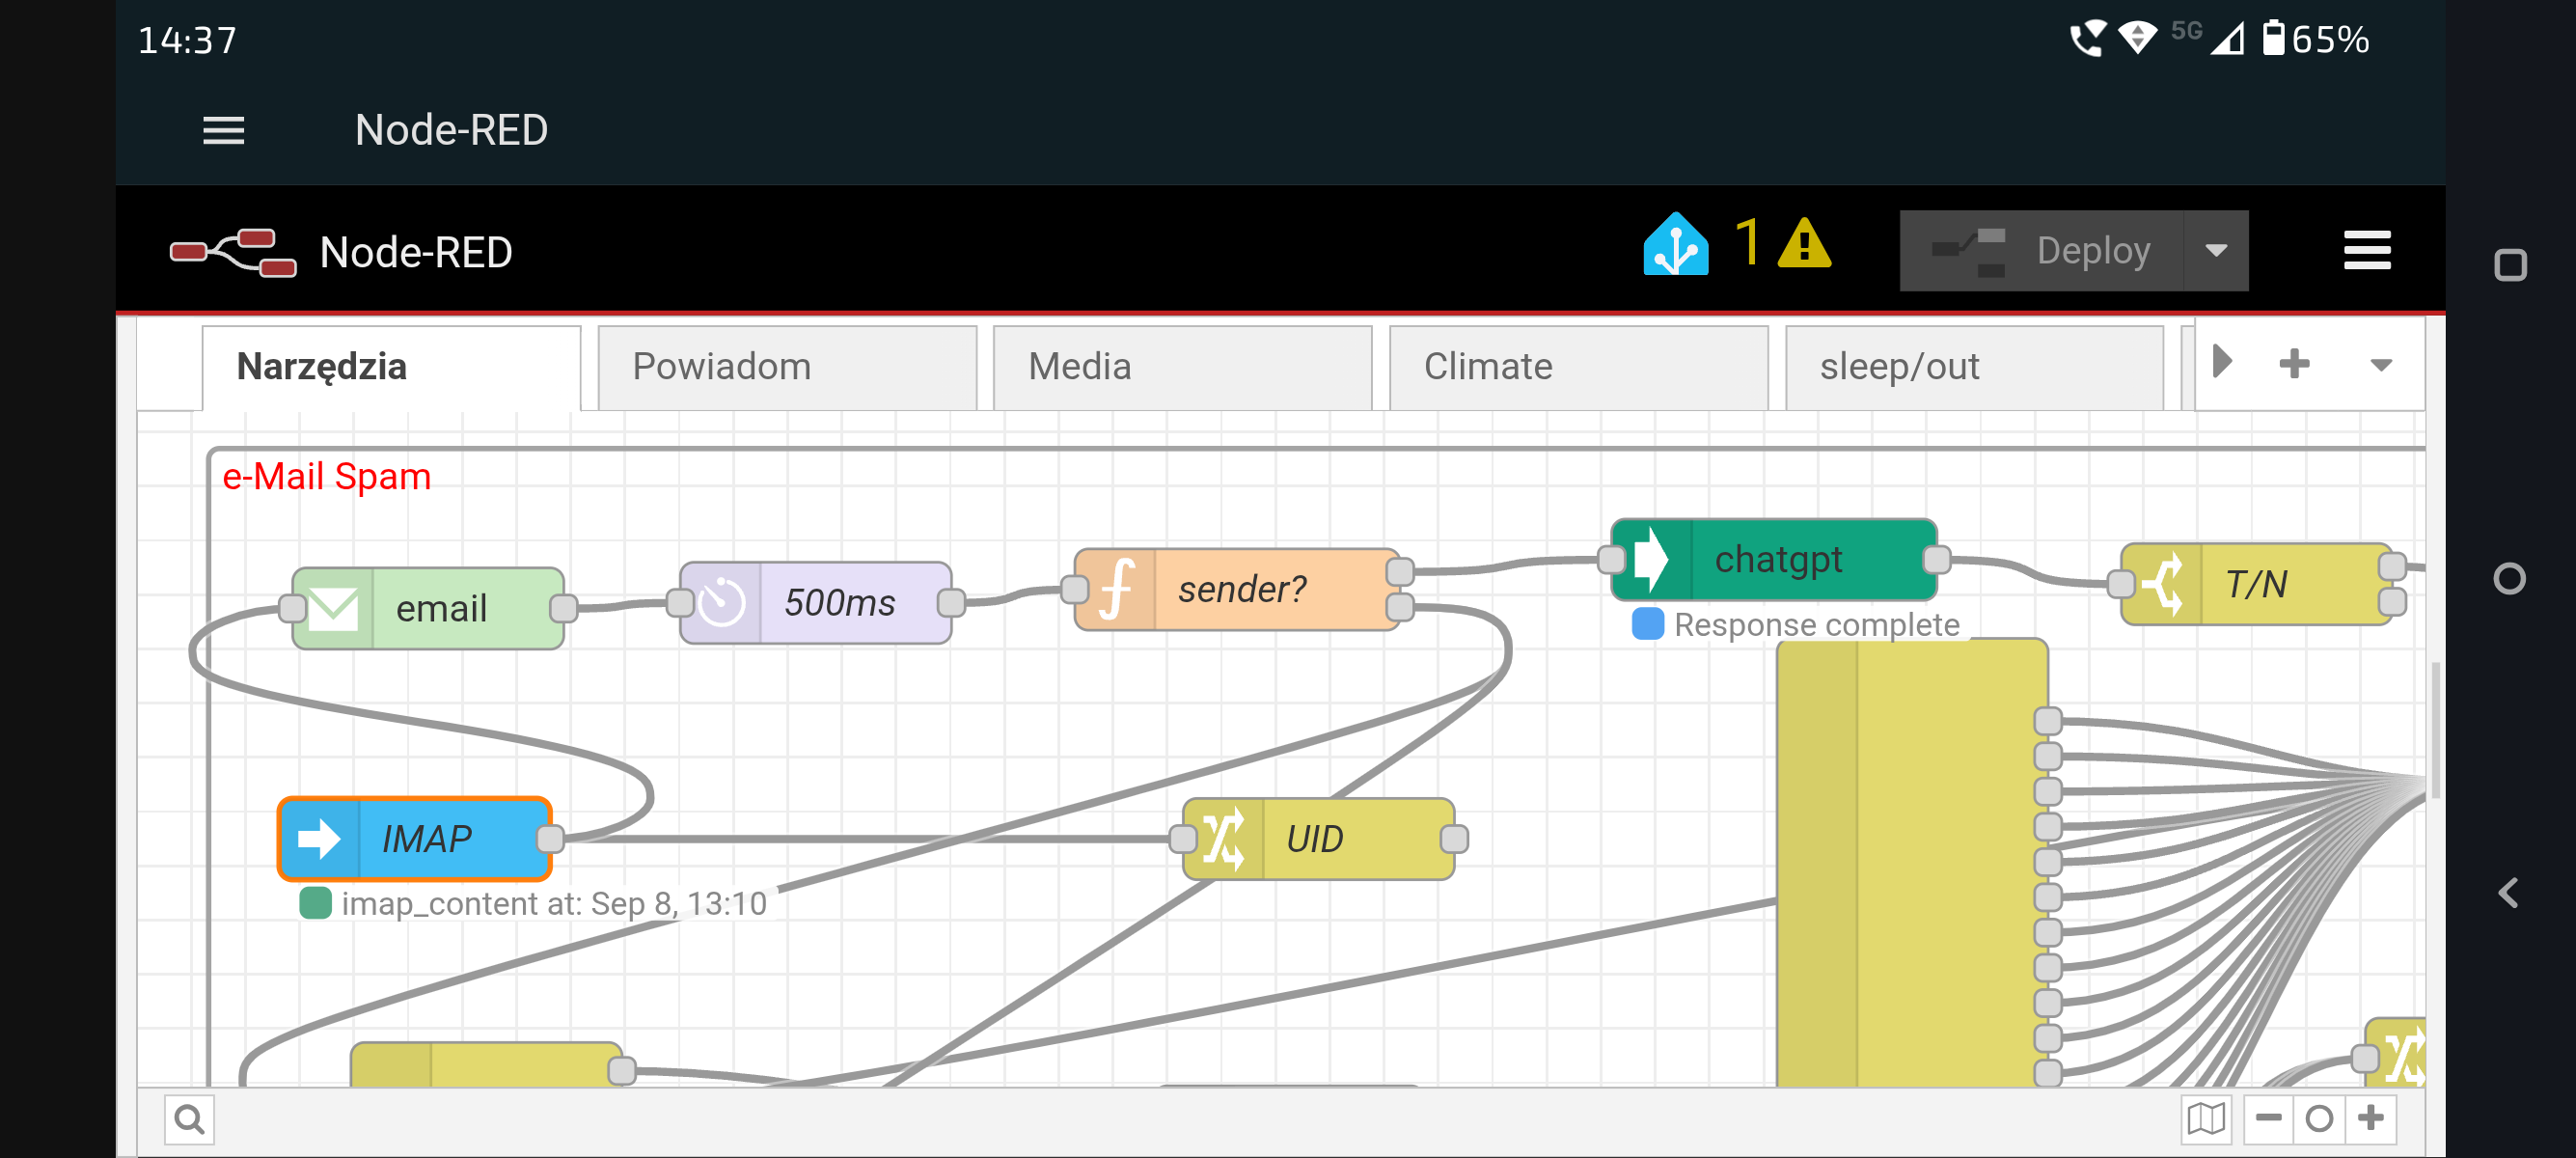
Task: Reset zoom with the circle button
Action: click(2319, 1118)
